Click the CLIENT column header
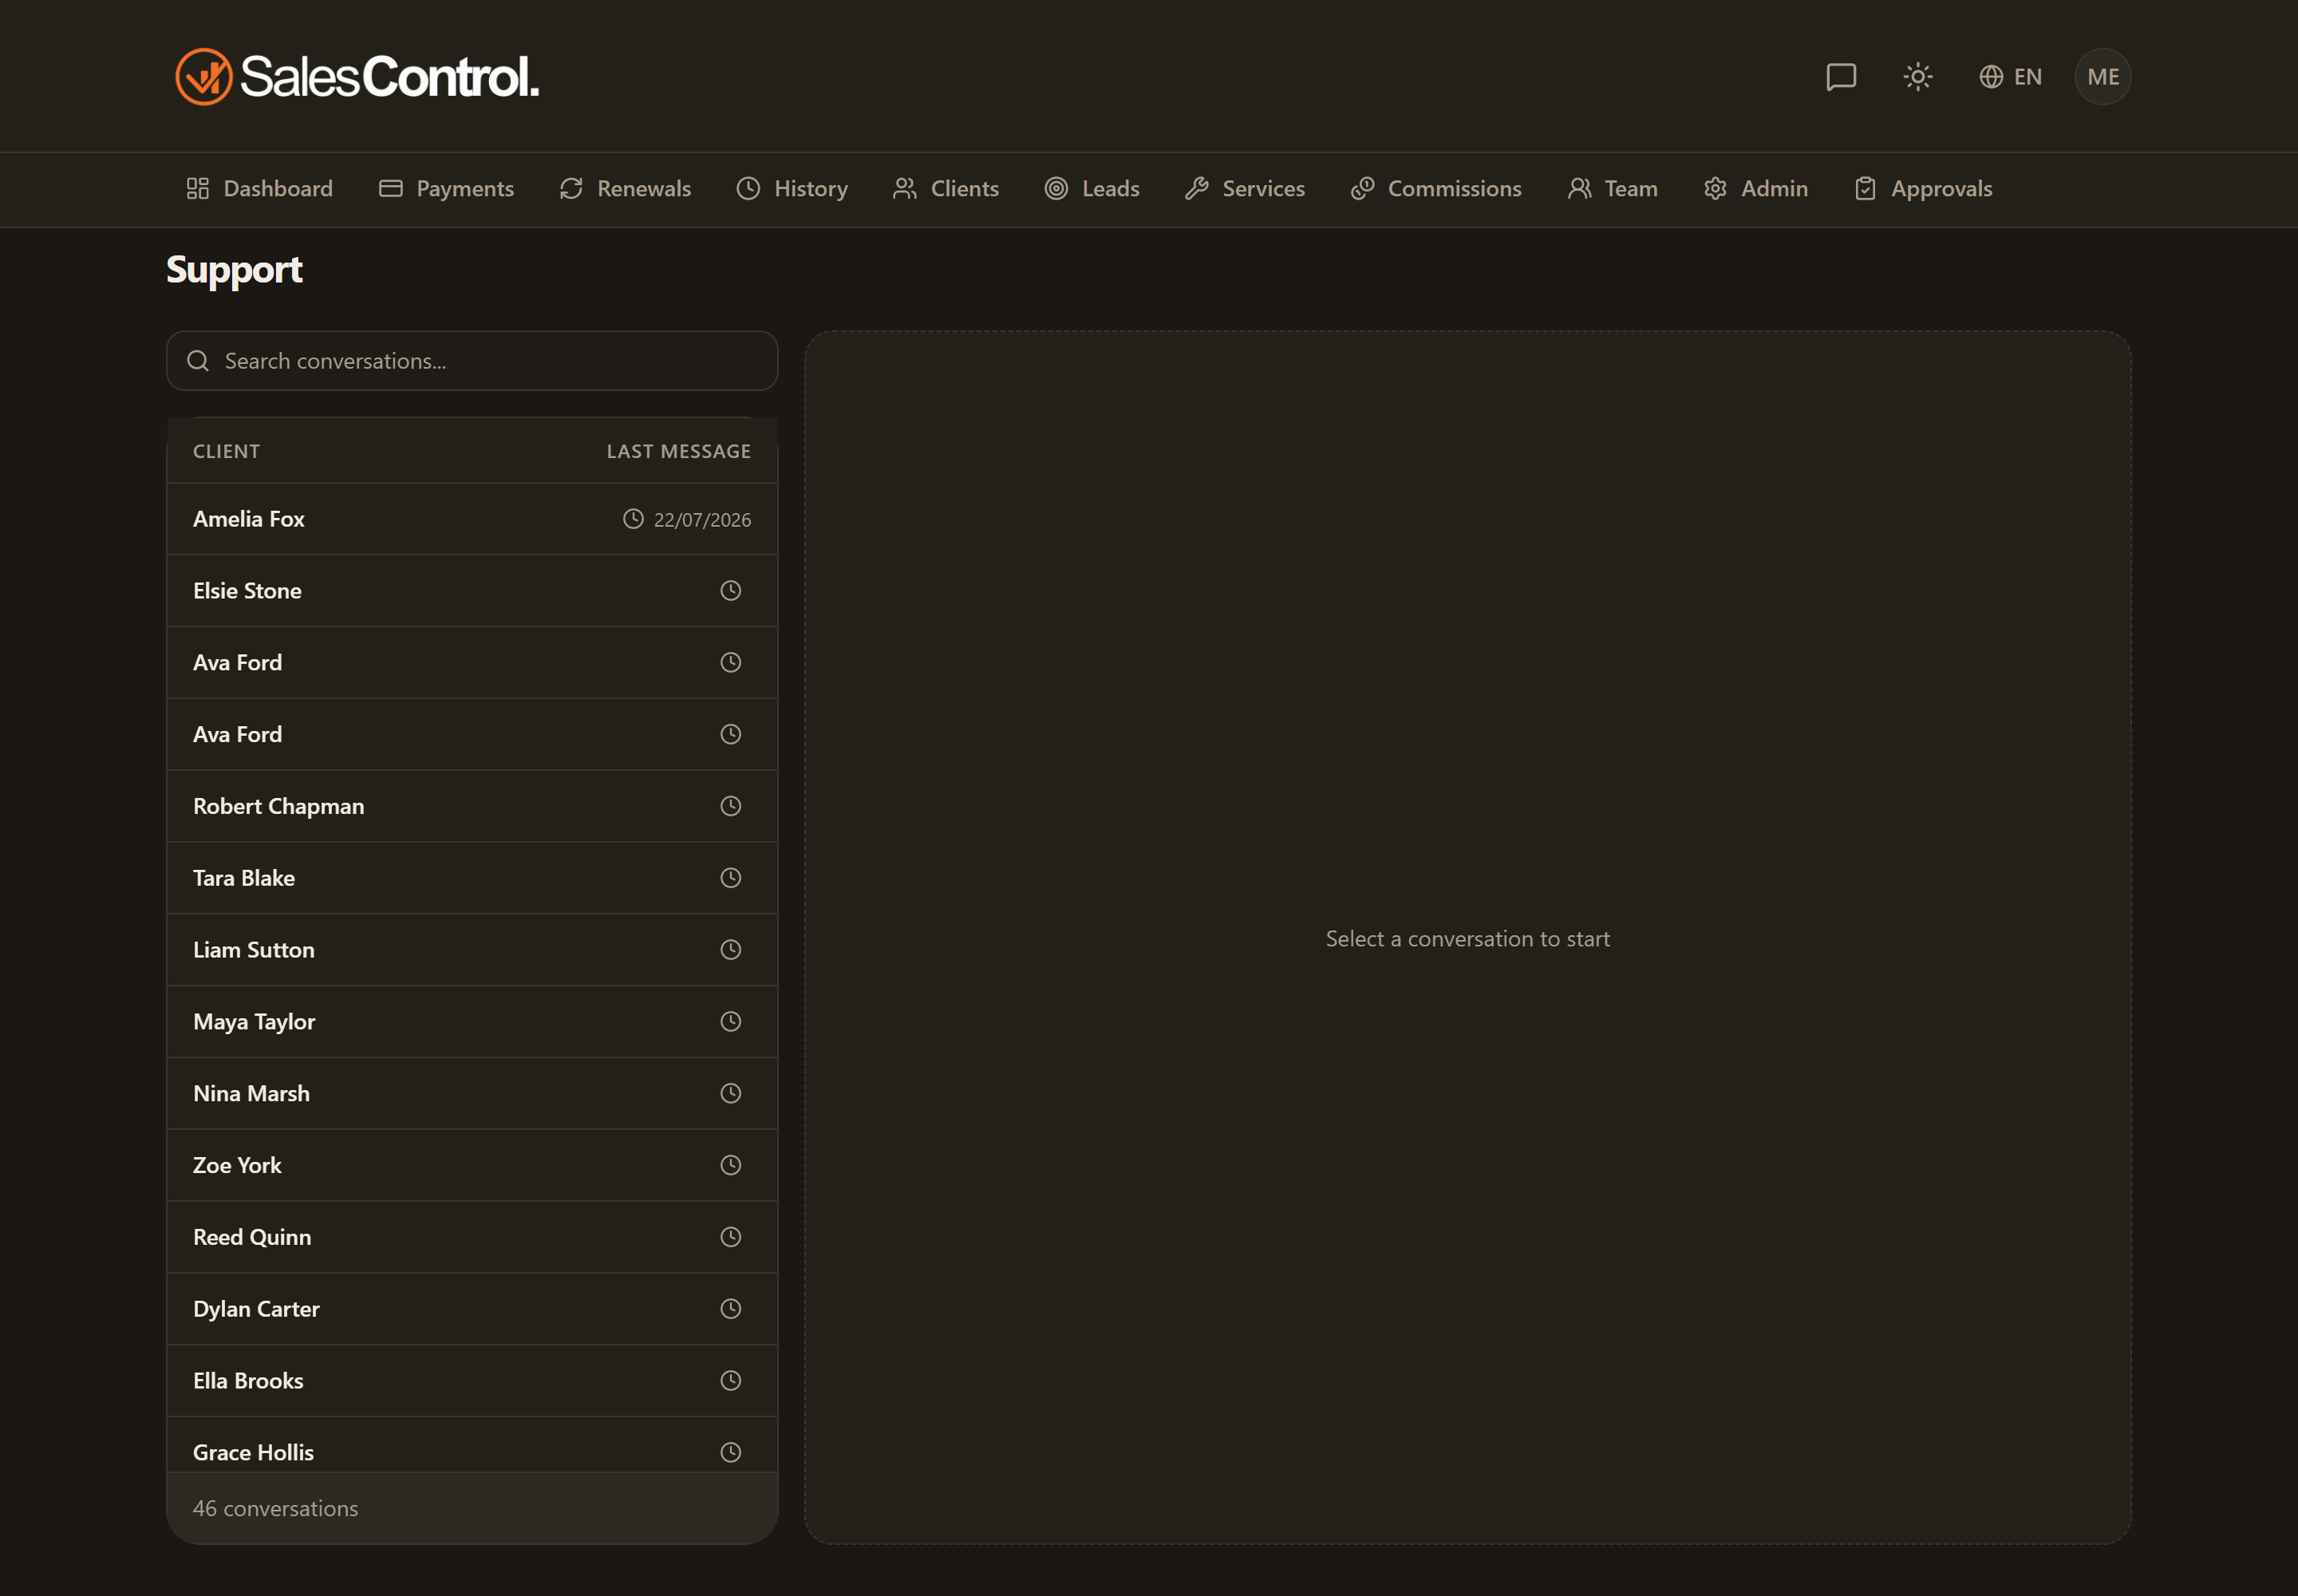The image size is (2298, 1596). [x=226, y=452]
